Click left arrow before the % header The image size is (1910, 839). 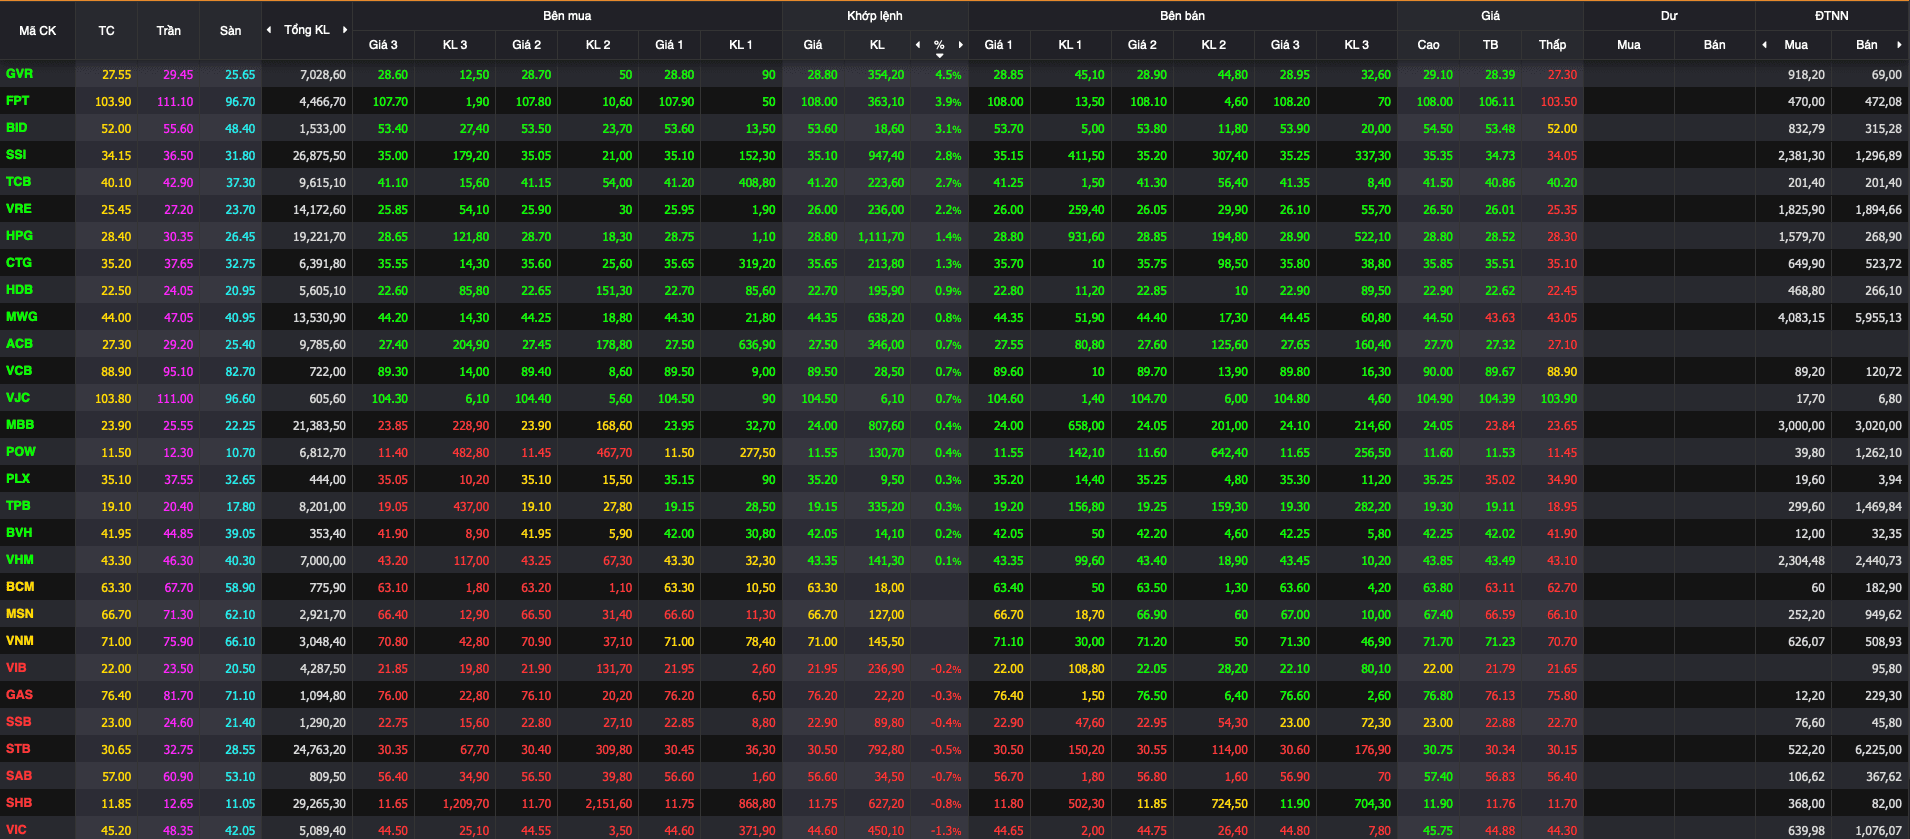pos(918,45)
